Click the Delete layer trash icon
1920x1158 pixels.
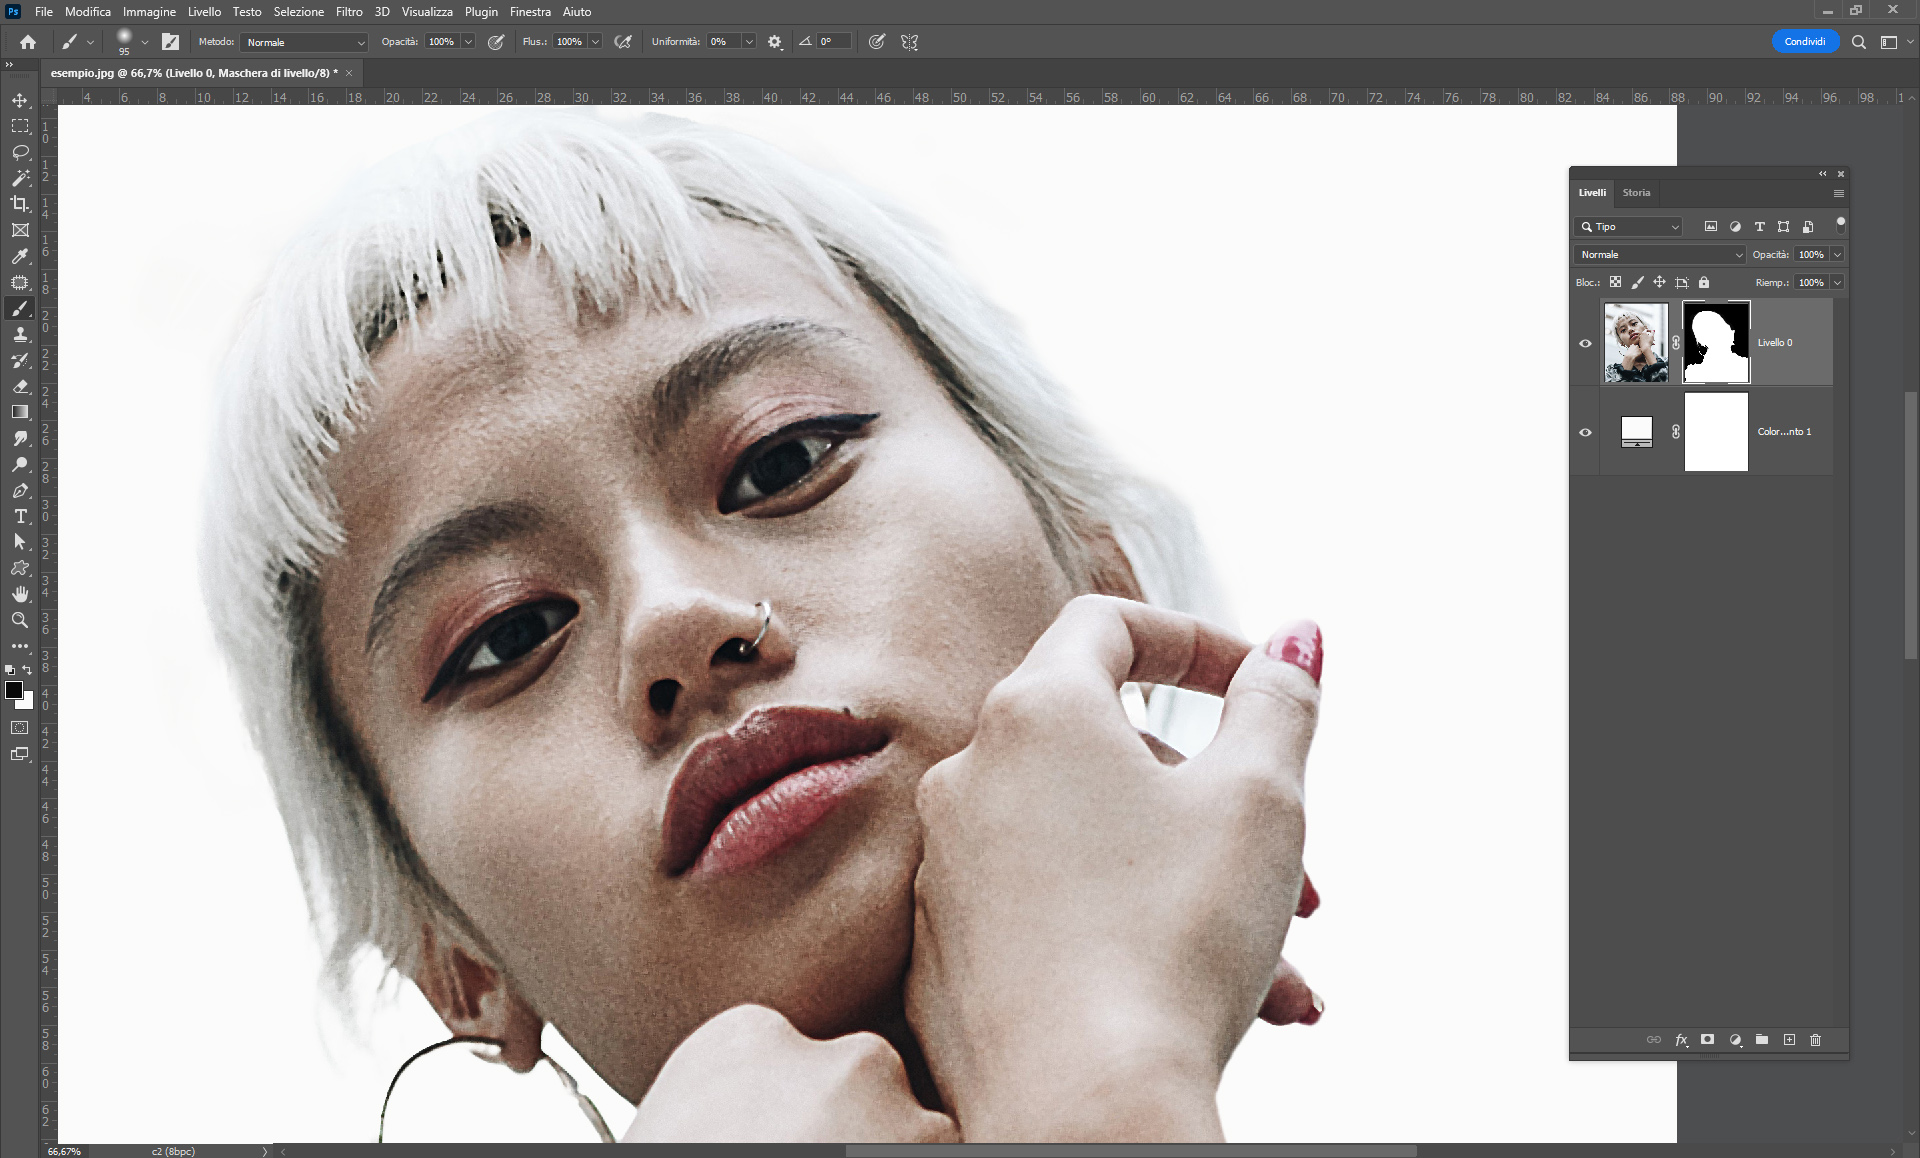(1815, 1040)
